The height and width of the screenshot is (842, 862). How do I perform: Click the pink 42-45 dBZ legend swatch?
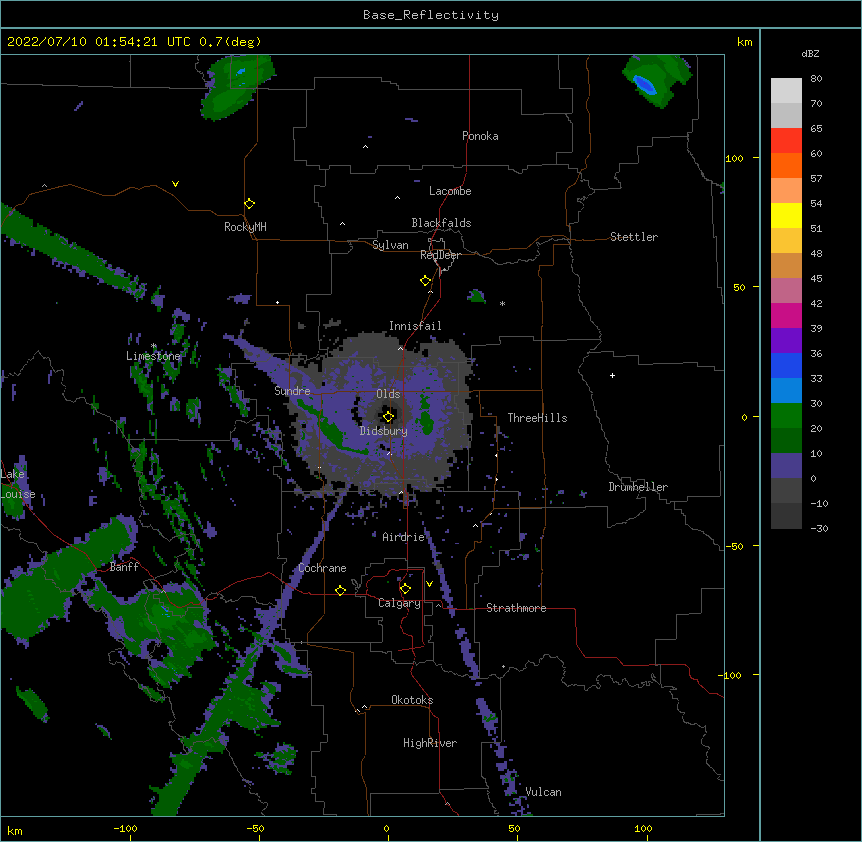786,291
